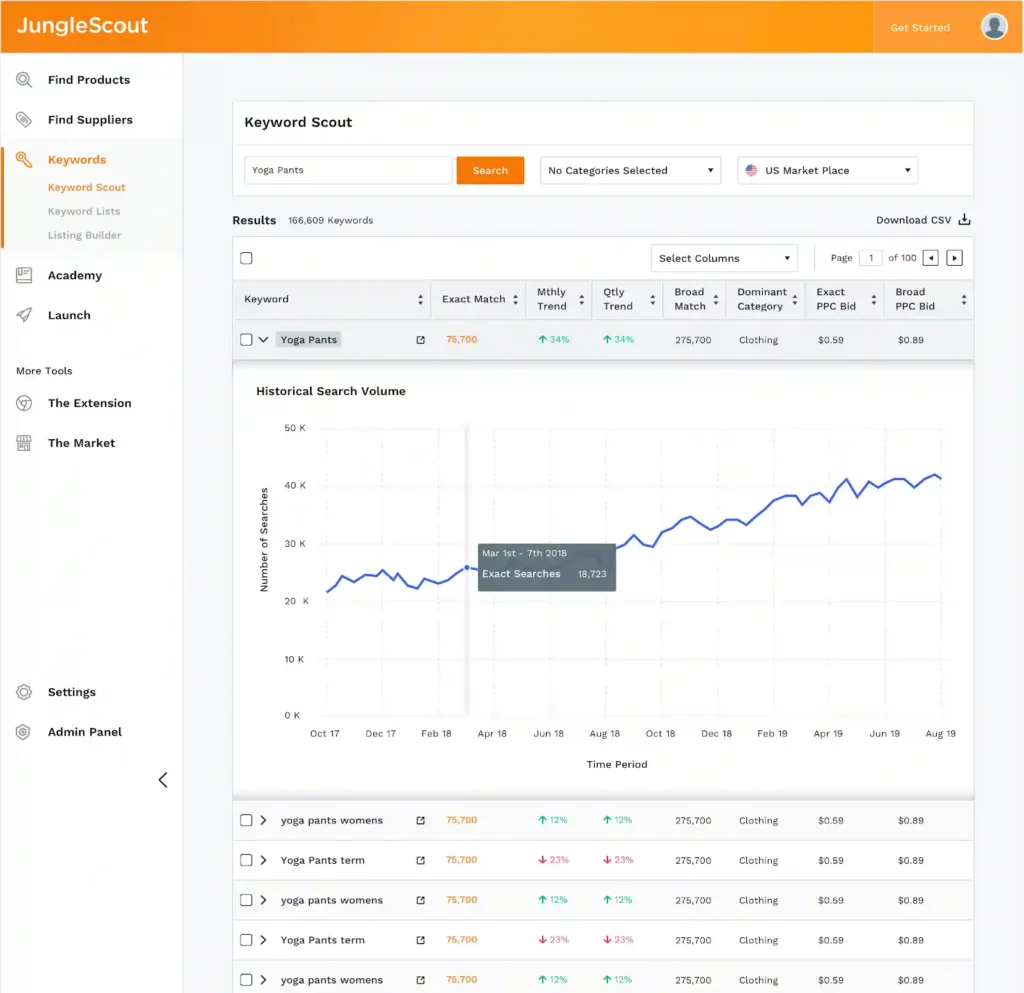1024x993 pixels.
Task: Click the Download CSV link
Action: (922, 220)
